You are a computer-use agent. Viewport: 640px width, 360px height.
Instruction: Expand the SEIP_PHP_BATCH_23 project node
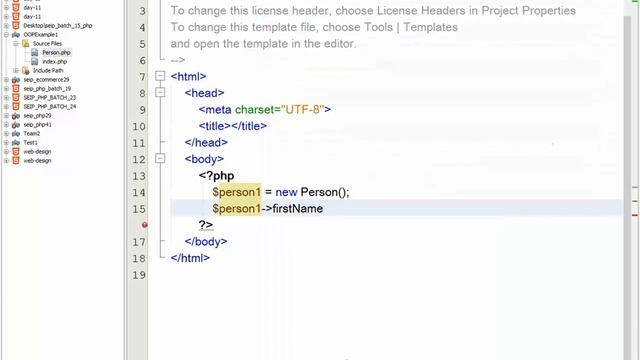pyautogui.click(x=7, y=98)
